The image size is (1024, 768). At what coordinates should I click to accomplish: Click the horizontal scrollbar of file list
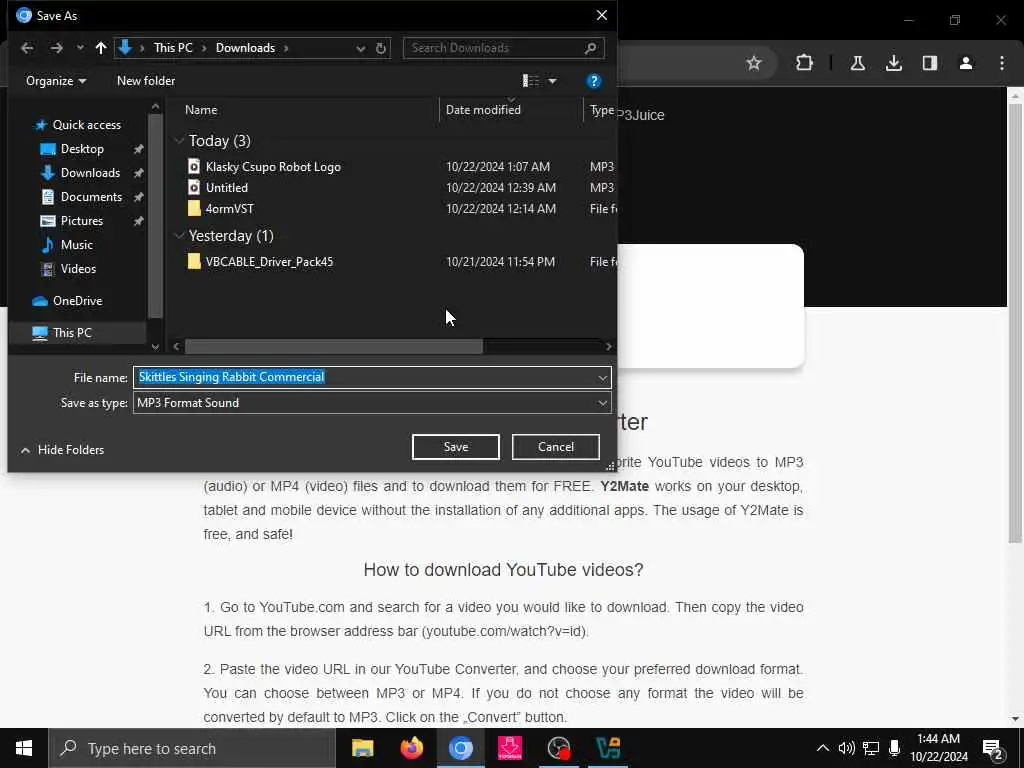(334, 346)
